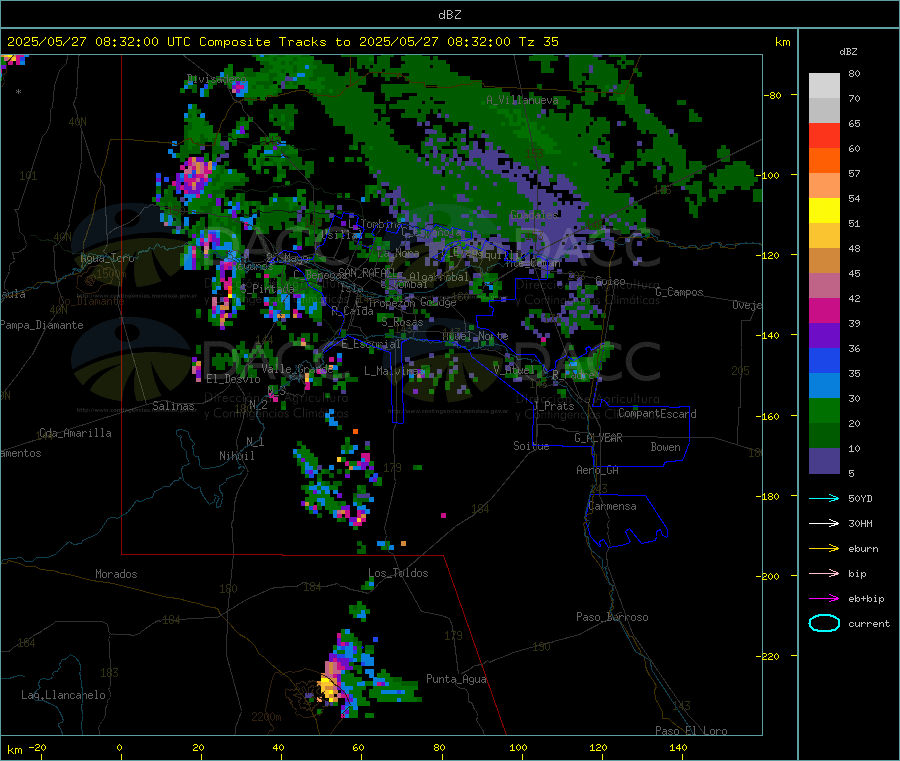
Task: Click the Morados map label
Action: 116,574
